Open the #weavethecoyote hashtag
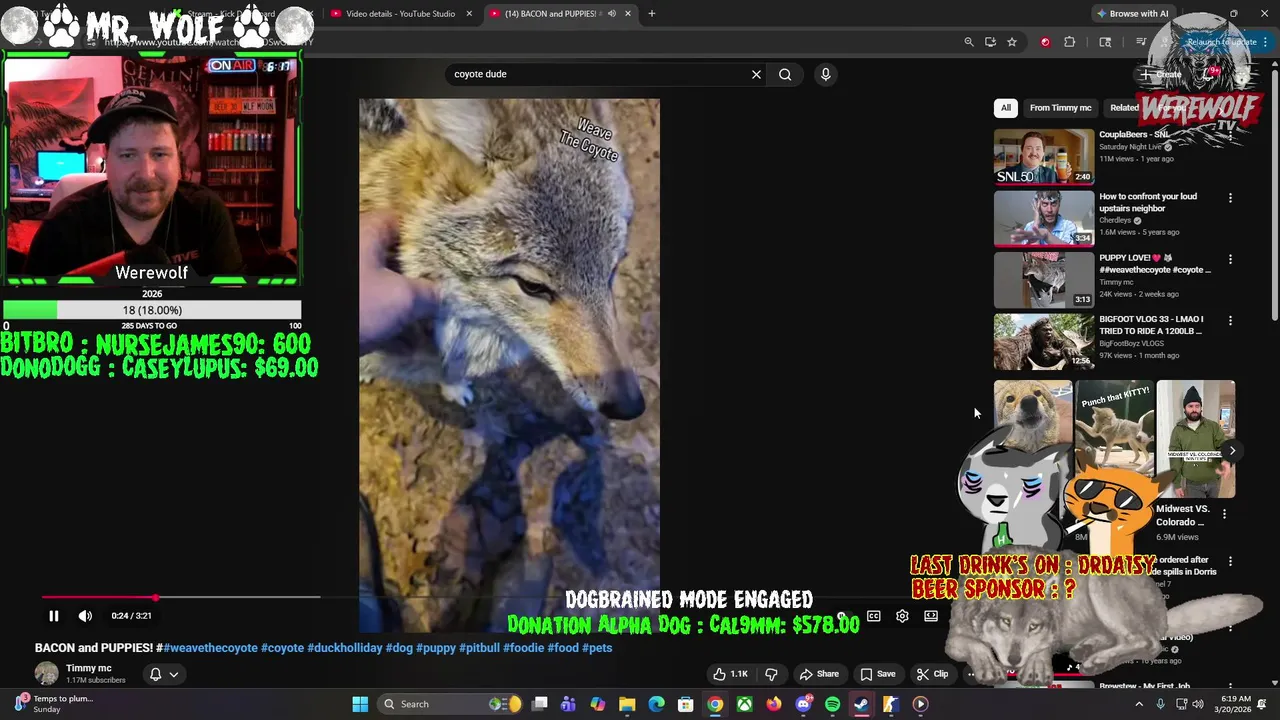Screen dimensions: 1280x720 pos(210,648)
